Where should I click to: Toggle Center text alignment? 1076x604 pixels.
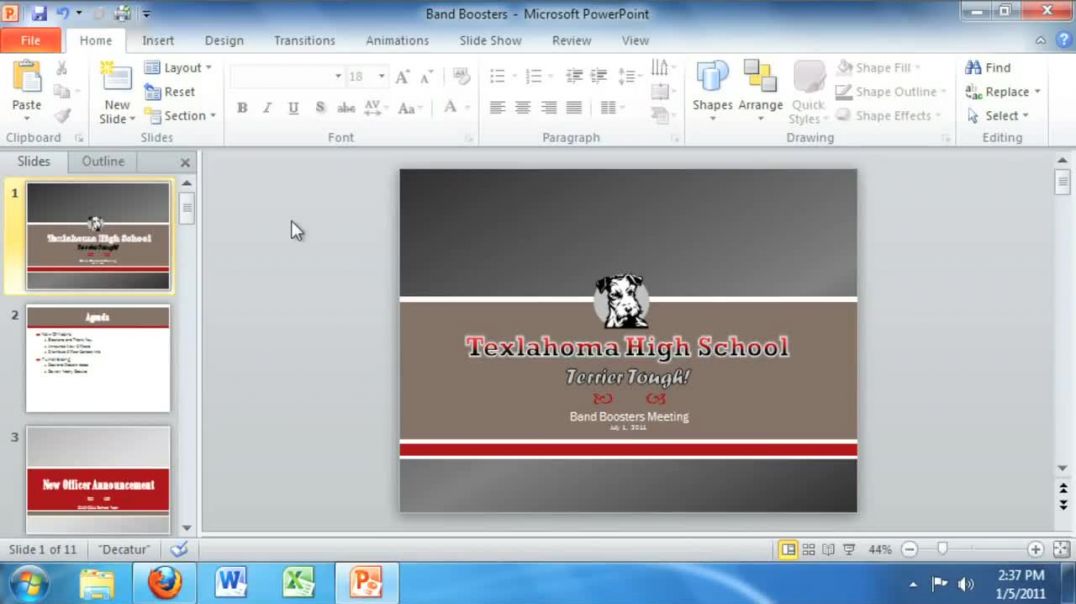coord(523,108)
